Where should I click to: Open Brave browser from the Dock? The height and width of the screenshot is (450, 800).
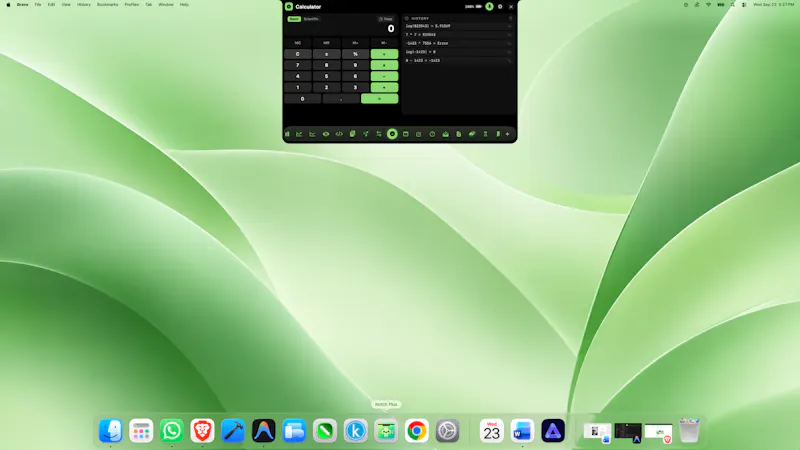tap(202, 431)
